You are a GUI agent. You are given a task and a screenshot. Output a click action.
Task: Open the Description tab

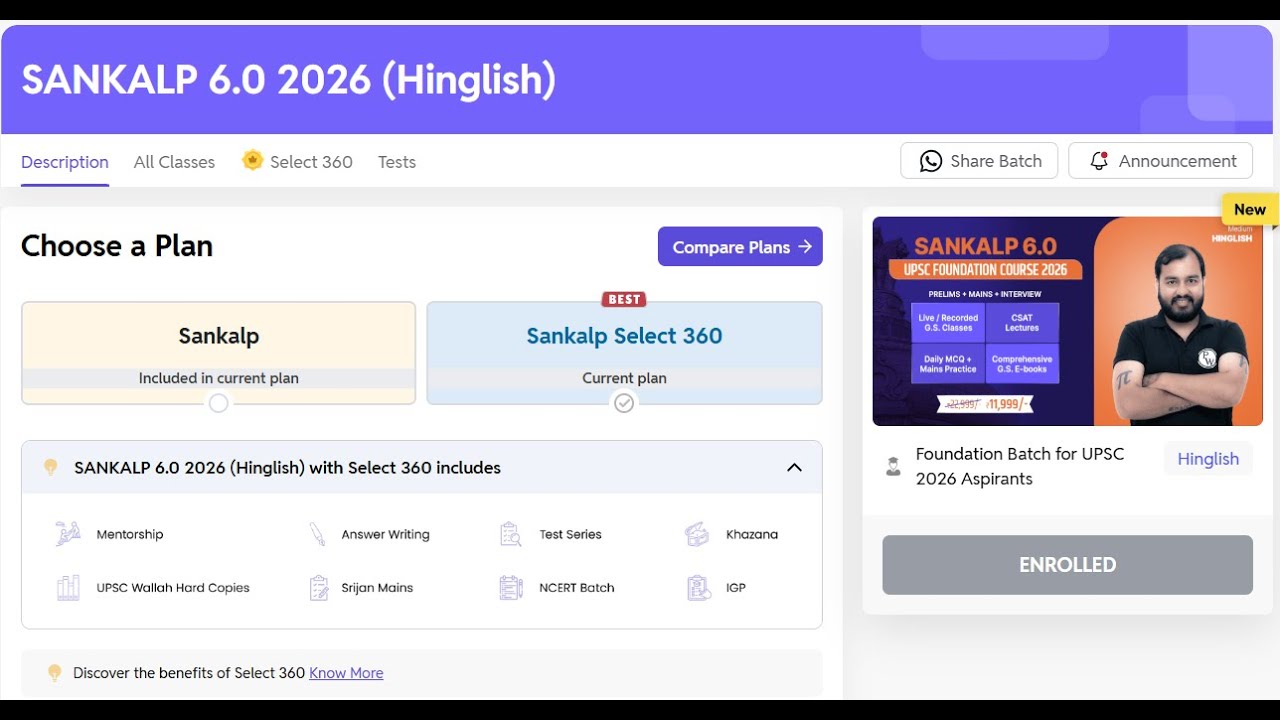[65, 162]
